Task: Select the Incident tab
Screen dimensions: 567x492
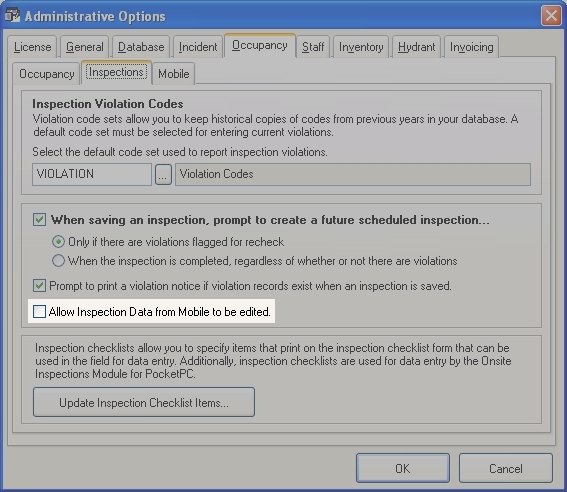Action: click(x=198, y=47)
